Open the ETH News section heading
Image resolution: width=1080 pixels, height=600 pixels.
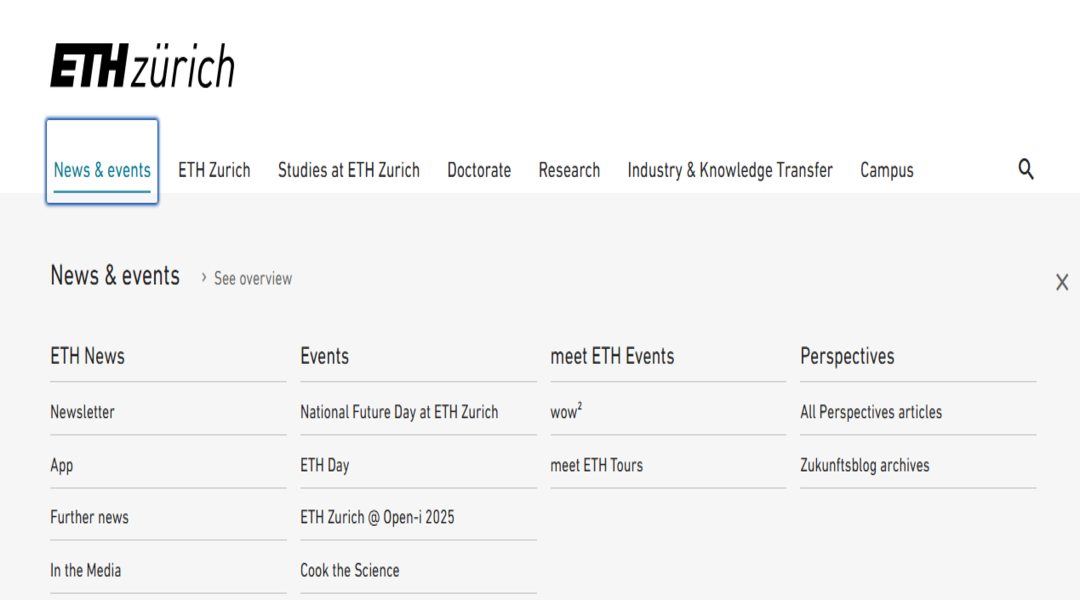88,356
